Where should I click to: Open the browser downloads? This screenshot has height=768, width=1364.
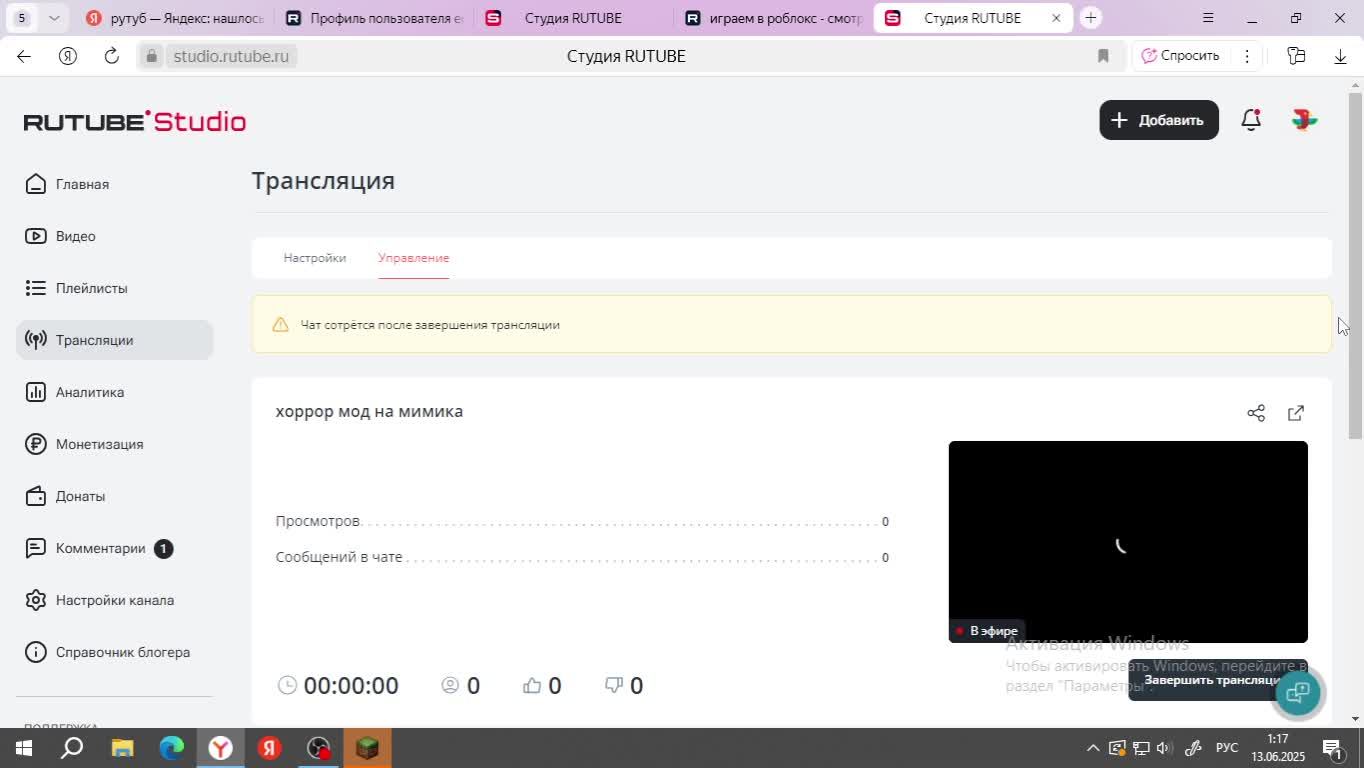point(1340,56)
